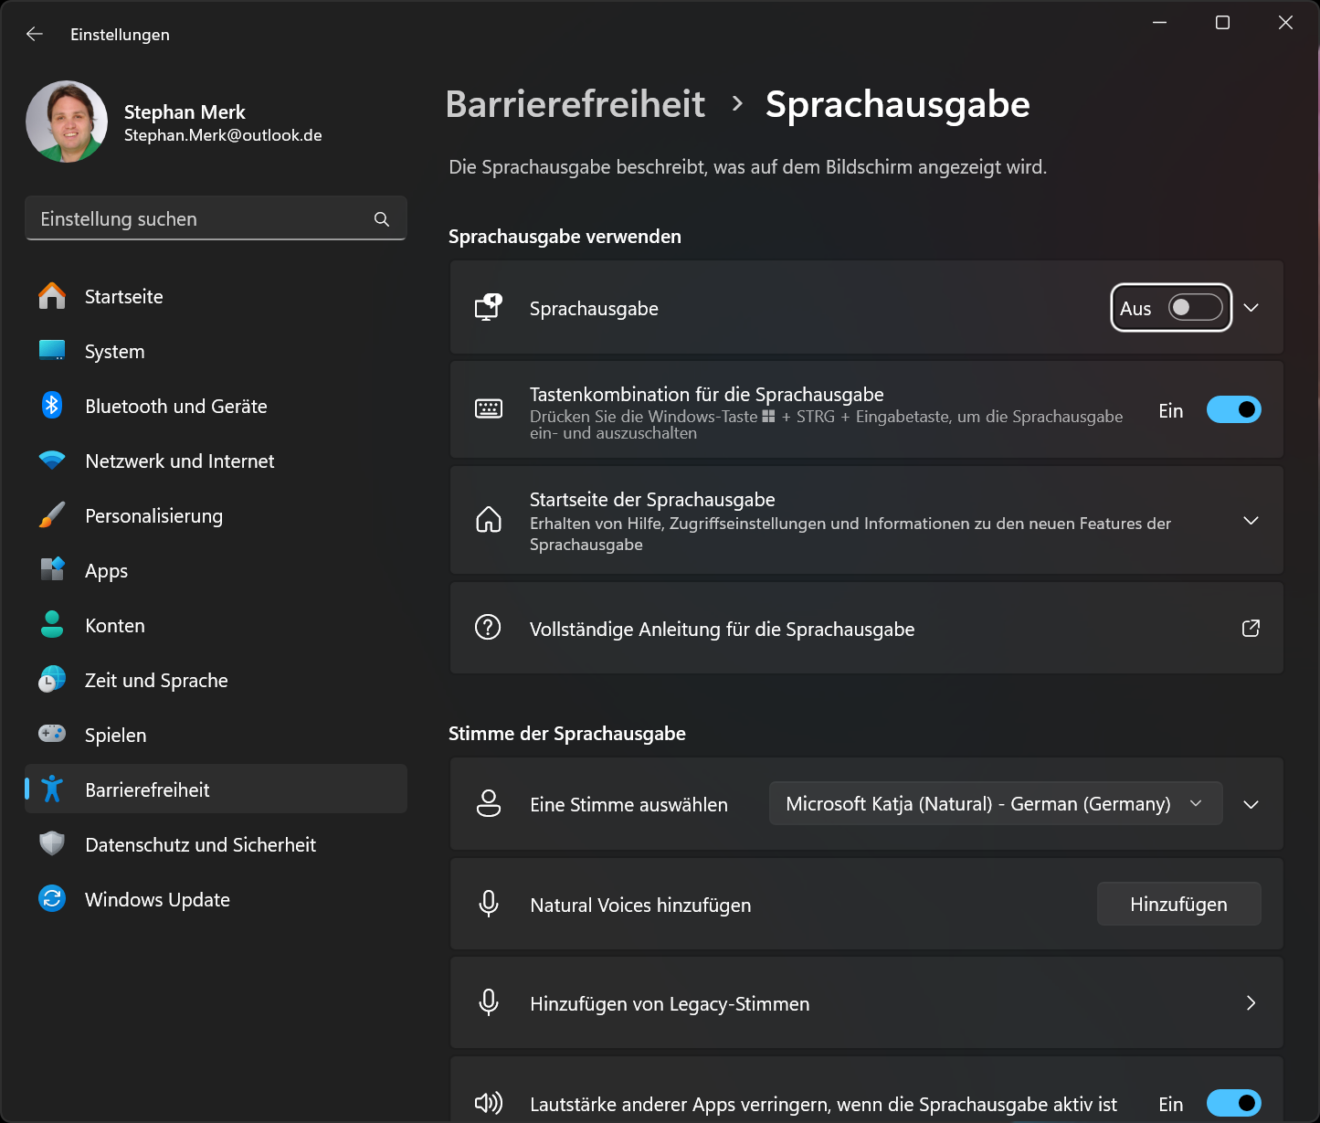
Task: Click the back arrow in the title bar
Action: [x=34, y=33]
